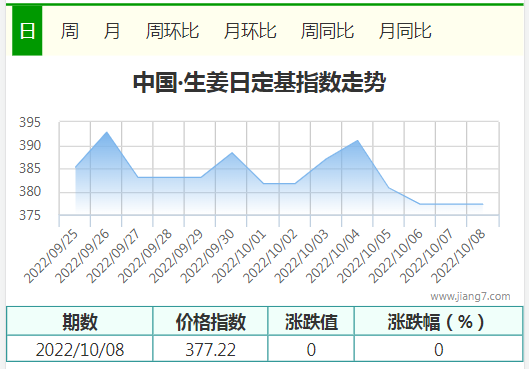Click the www.jiang7.com source text
This screenshot has width=529, height=369.
pyautogui.click(x=470, y=296)
